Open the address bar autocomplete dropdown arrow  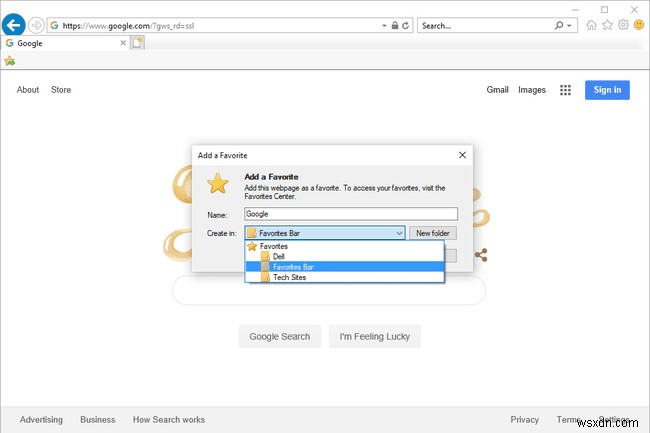(x=384, y=26)
